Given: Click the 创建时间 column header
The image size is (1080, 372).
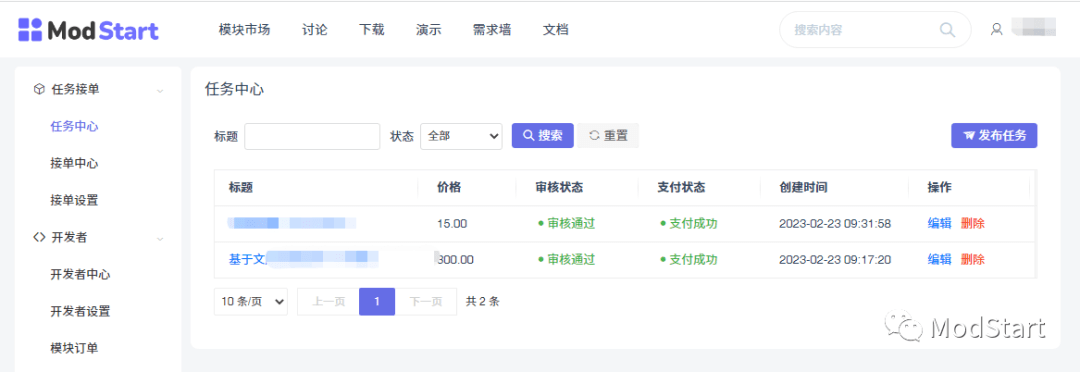Looking at the screenshot, I should pyautogui.click(x=803, y=187).
